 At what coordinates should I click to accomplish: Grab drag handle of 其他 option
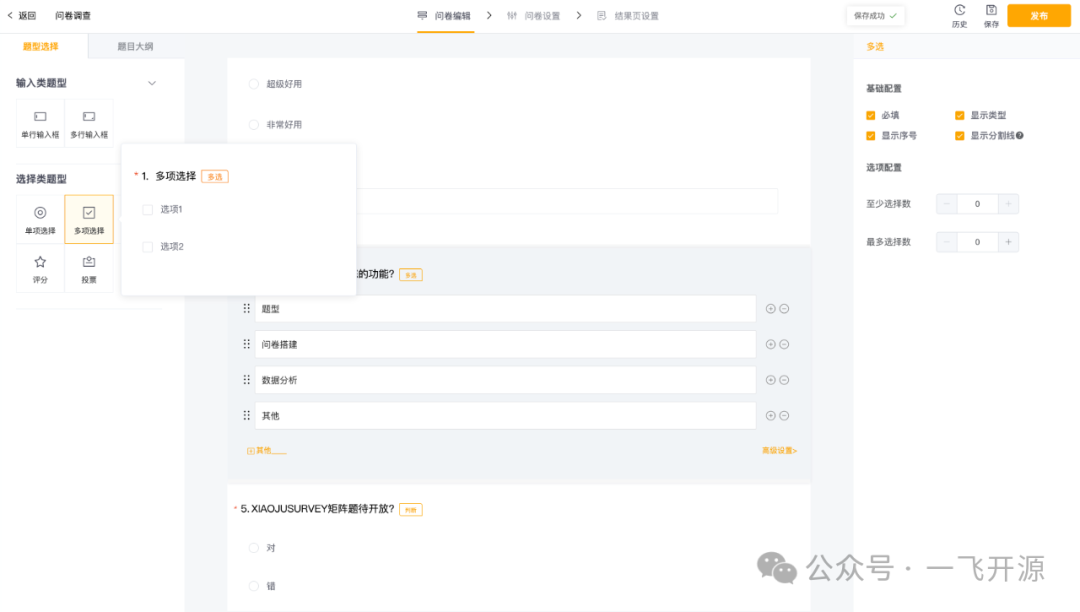click(247, 416)
